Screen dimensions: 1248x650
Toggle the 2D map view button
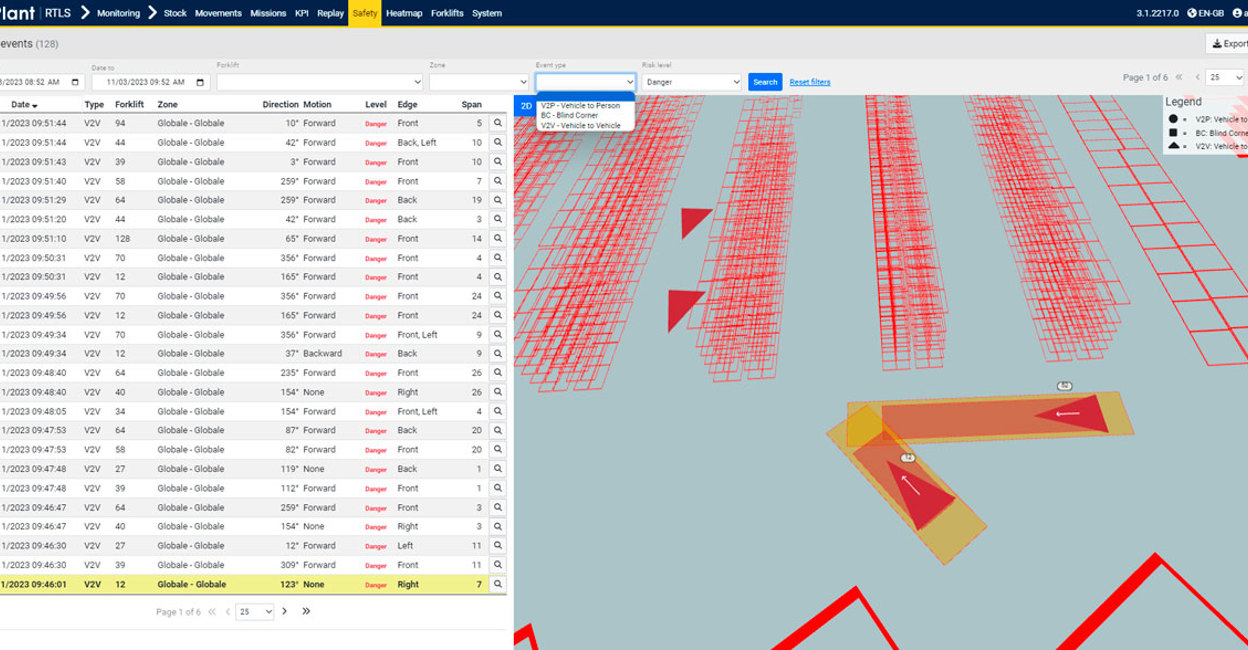[x=526, y=106]
